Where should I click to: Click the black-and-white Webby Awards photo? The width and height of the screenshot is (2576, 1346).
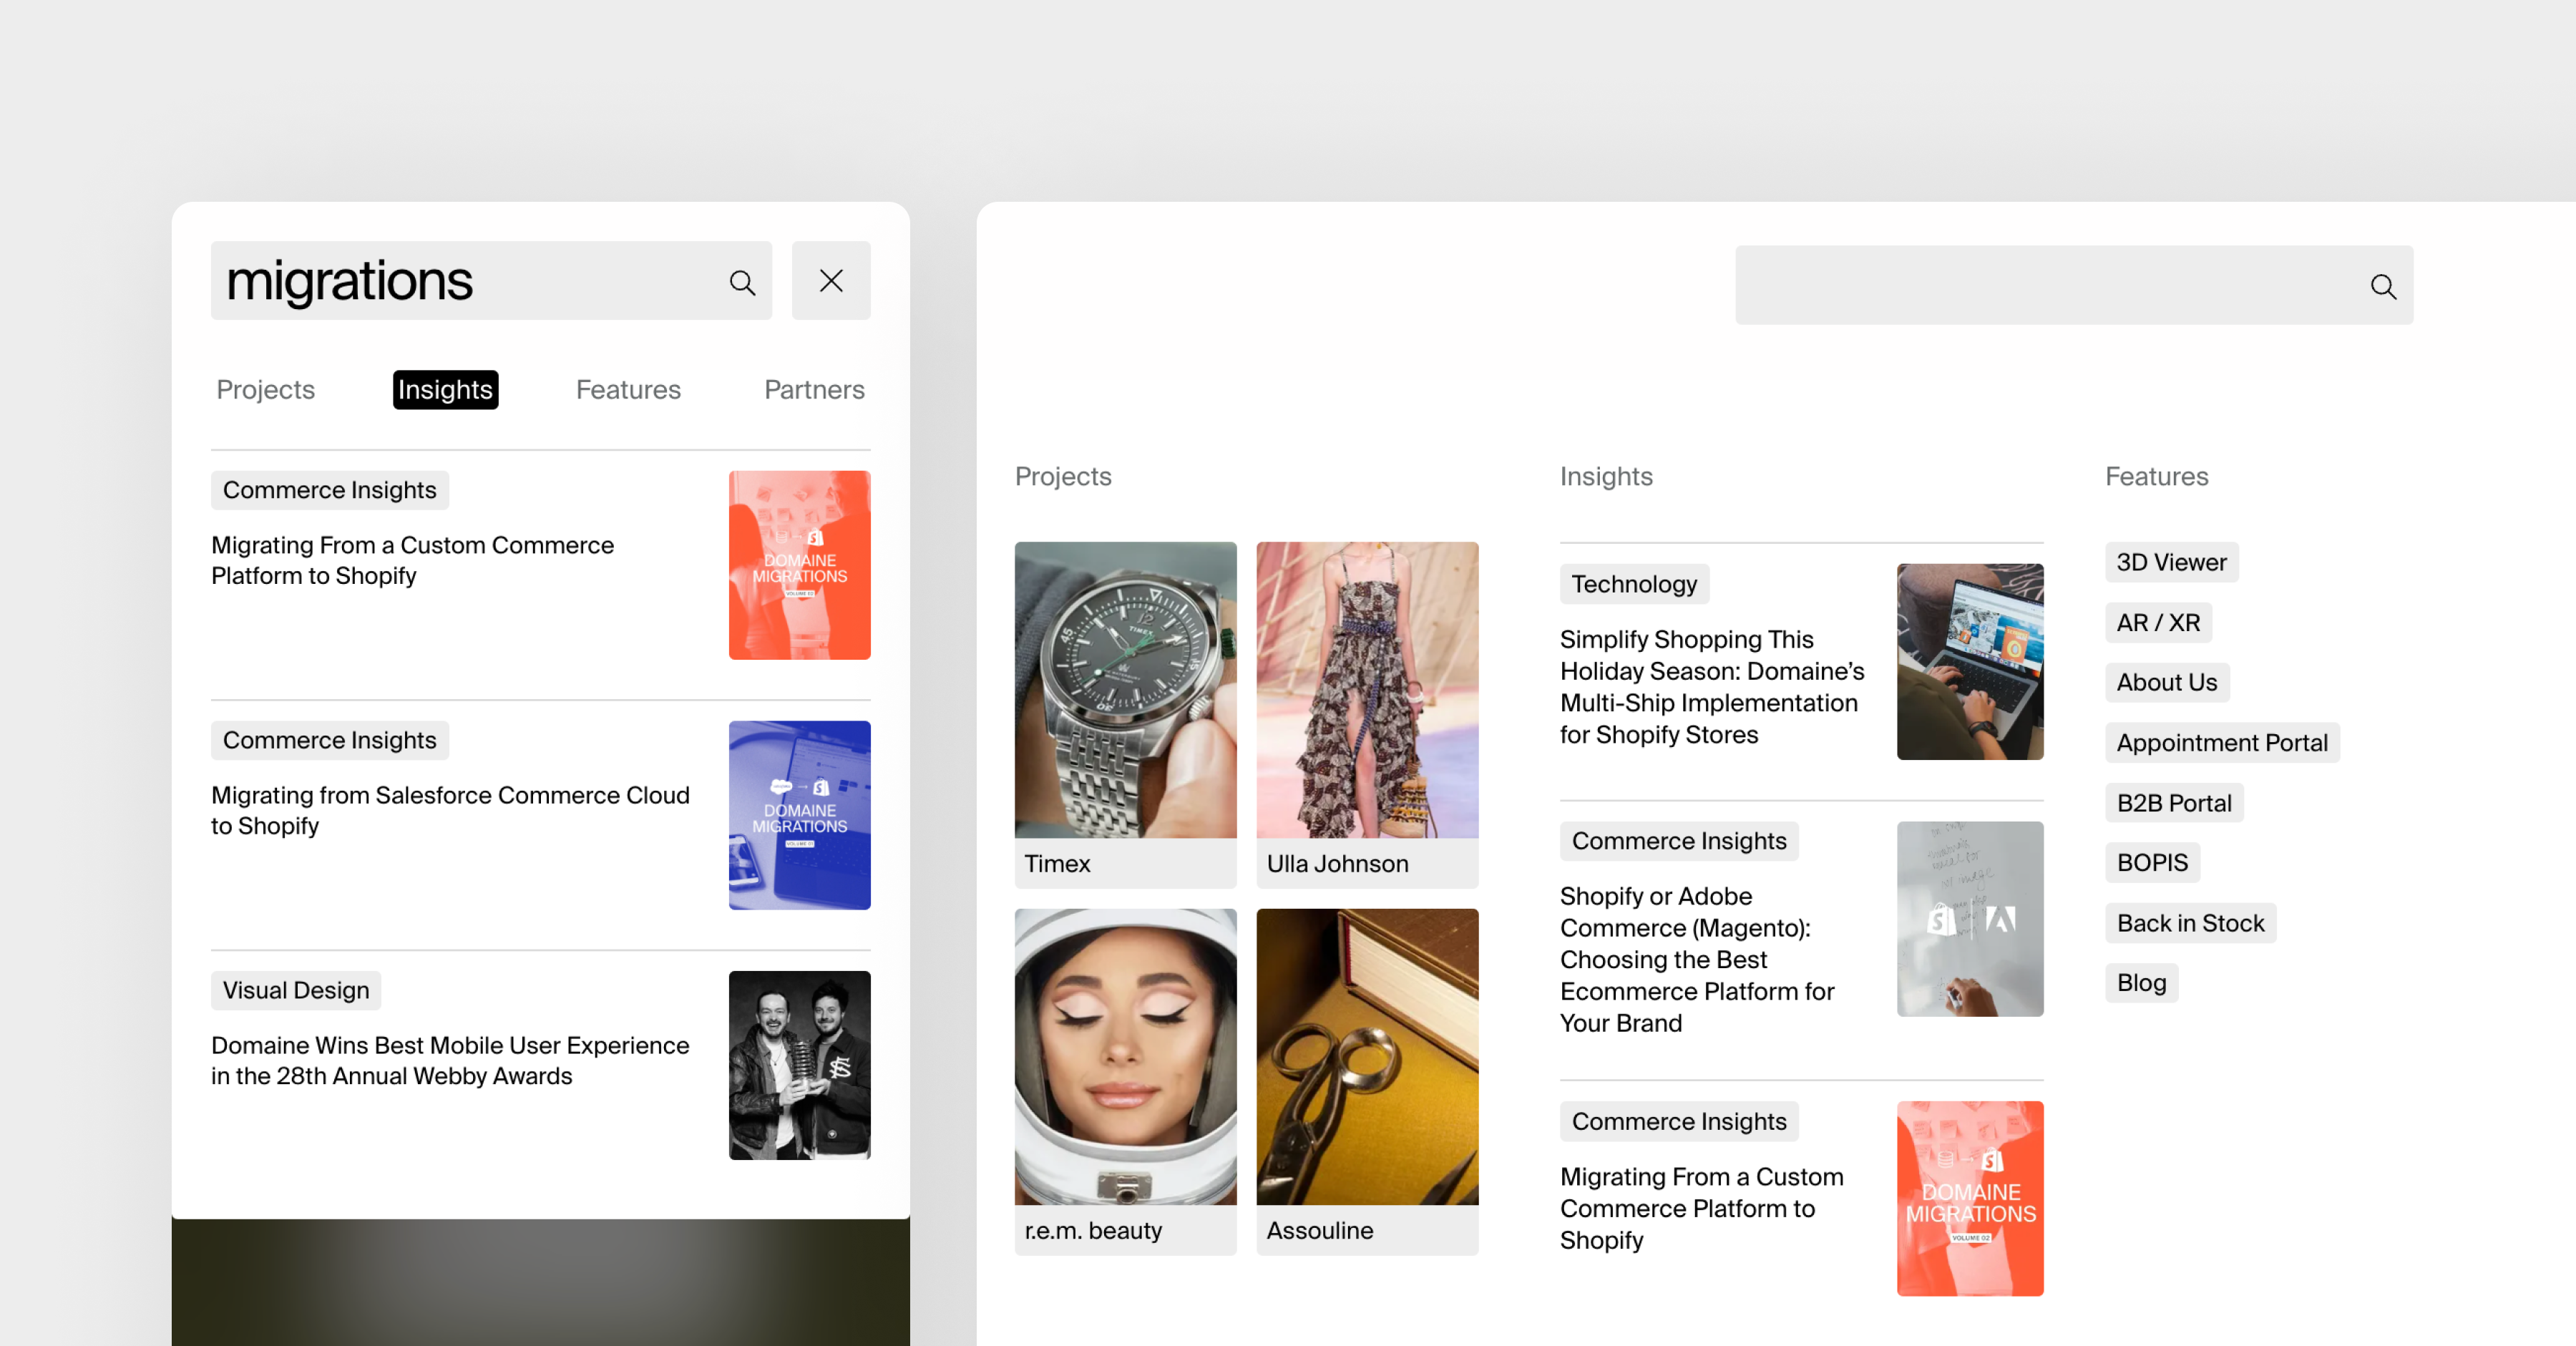[799, 1065]
